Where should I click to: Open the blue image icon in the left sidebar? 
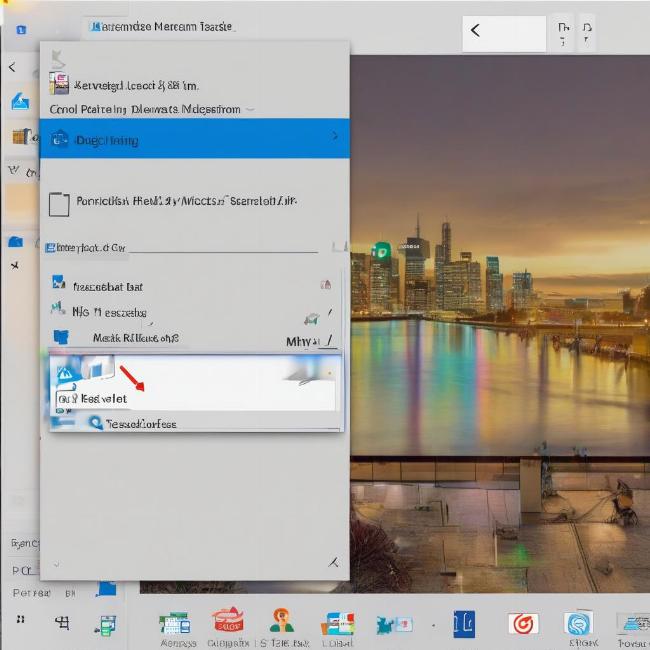[x=20, y=102]
